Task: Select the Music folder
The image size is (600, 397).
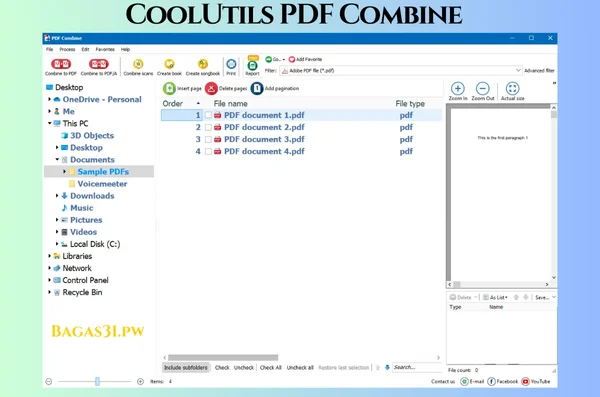Action: (82, 208)
